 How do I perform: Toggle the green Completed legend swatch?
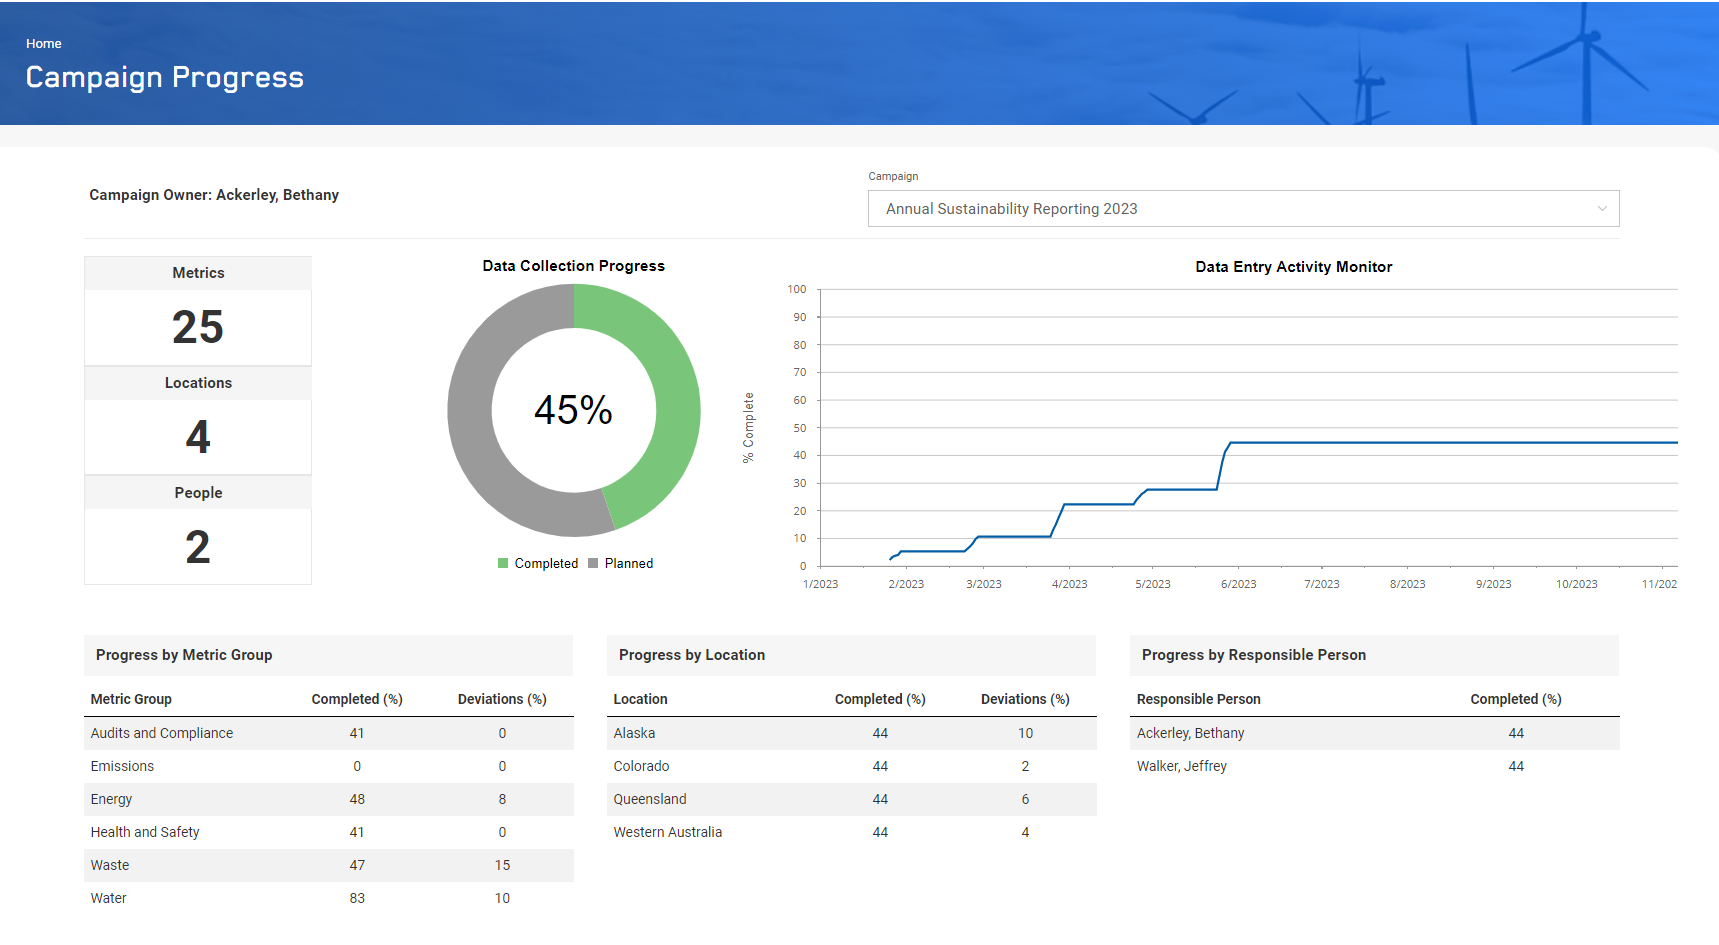[503, 564]
